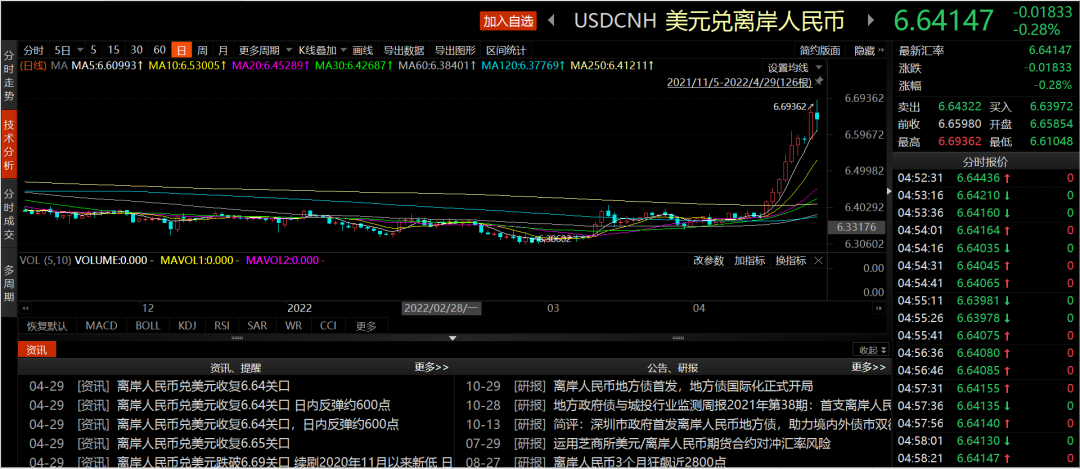Select the WR indicator

(x=293, y=326)
